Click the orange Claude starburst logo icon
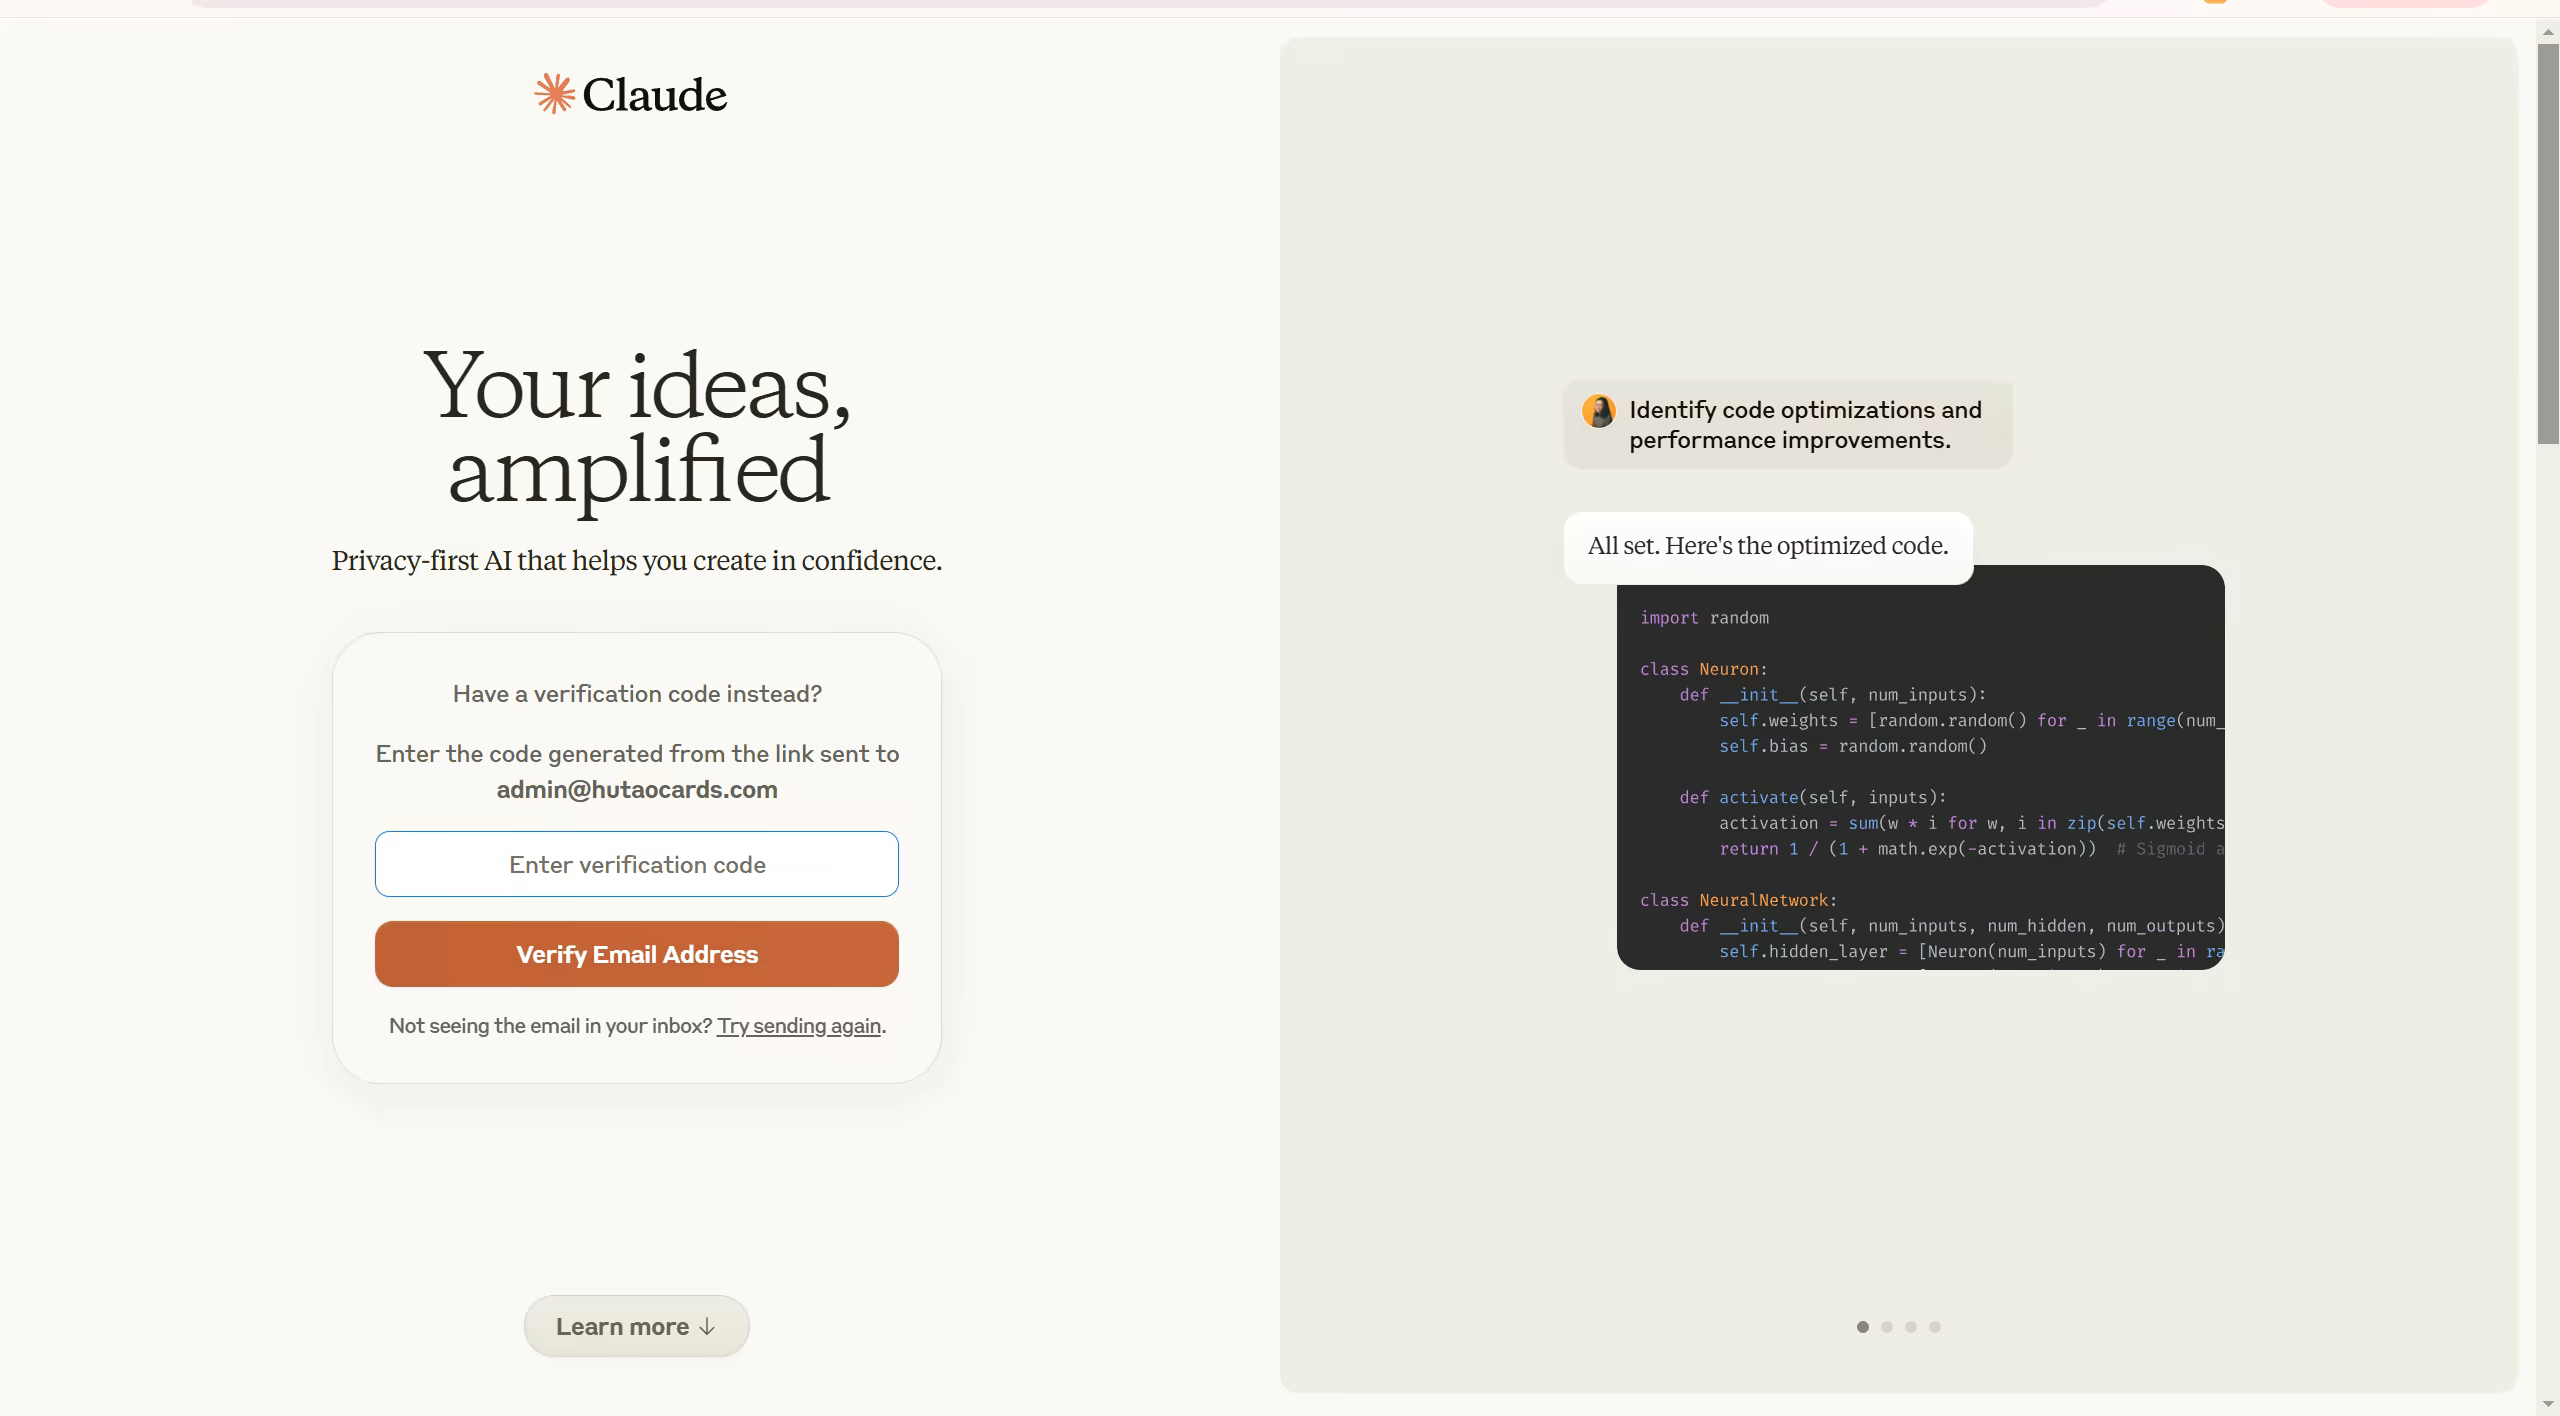2560x1416 pixels. [554, 94]
